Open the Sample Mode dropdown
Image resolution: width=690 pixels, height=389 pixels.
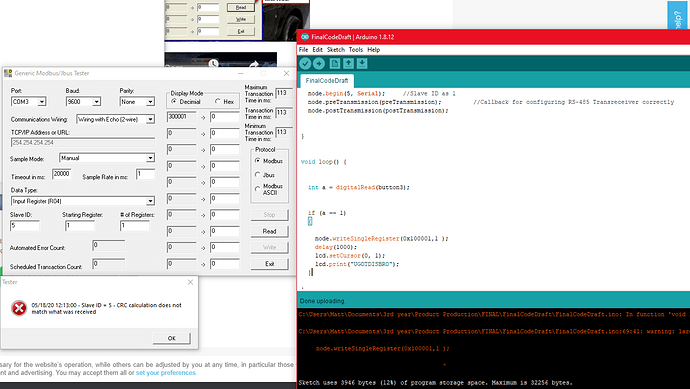tap(150, 158)
